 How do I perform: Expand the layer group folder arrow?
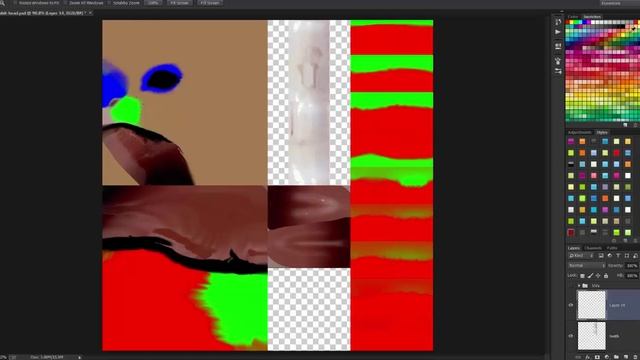click(x=579, y=286)
